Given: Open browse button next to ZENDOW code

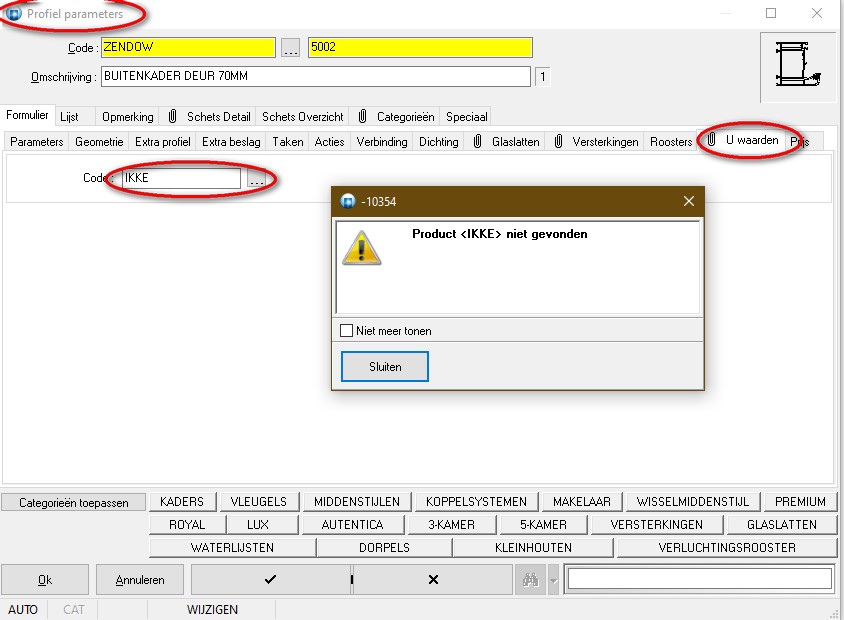Looking at the screenshot, I should [x=290, y=47].
